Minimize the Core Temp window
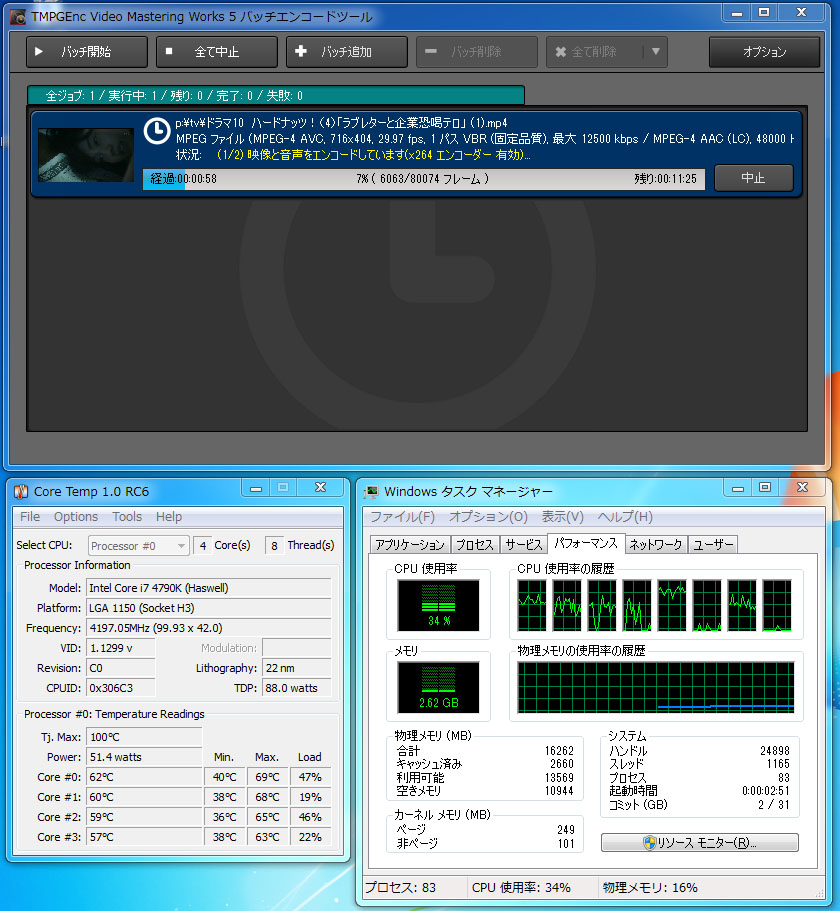 (256, 488)
